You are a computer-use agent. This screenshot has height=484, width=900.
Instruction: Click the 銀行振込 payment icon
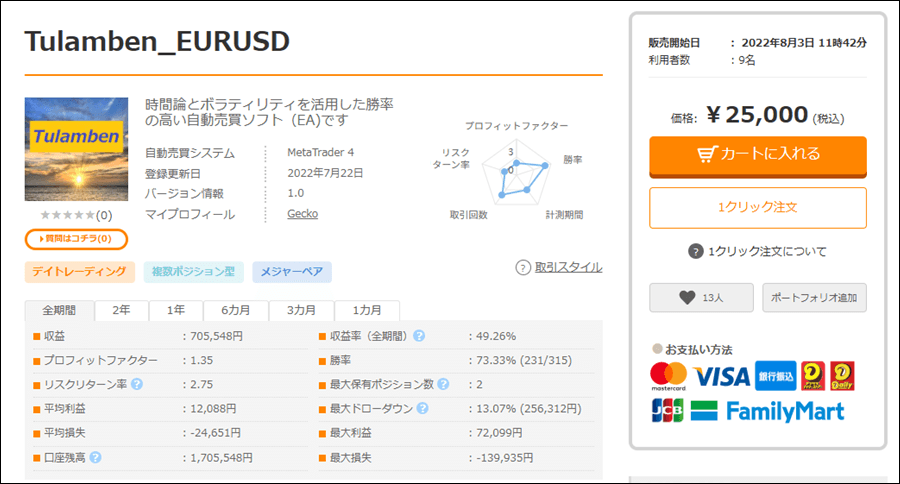775,376
